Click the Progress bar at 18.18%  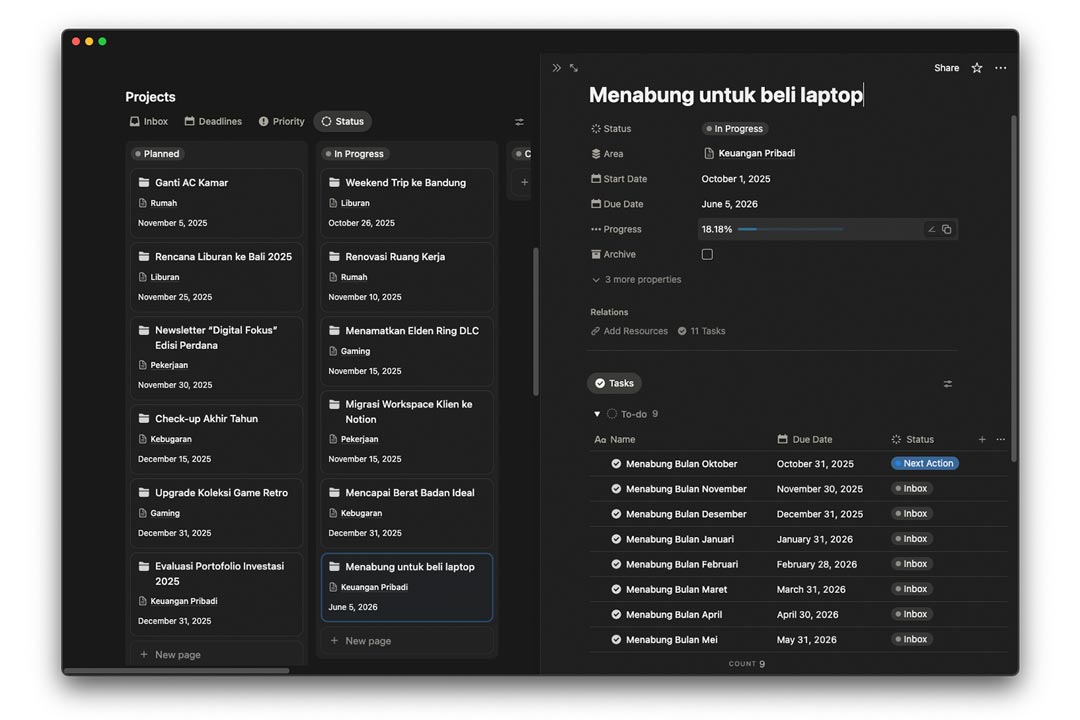(x=789, y=229)
